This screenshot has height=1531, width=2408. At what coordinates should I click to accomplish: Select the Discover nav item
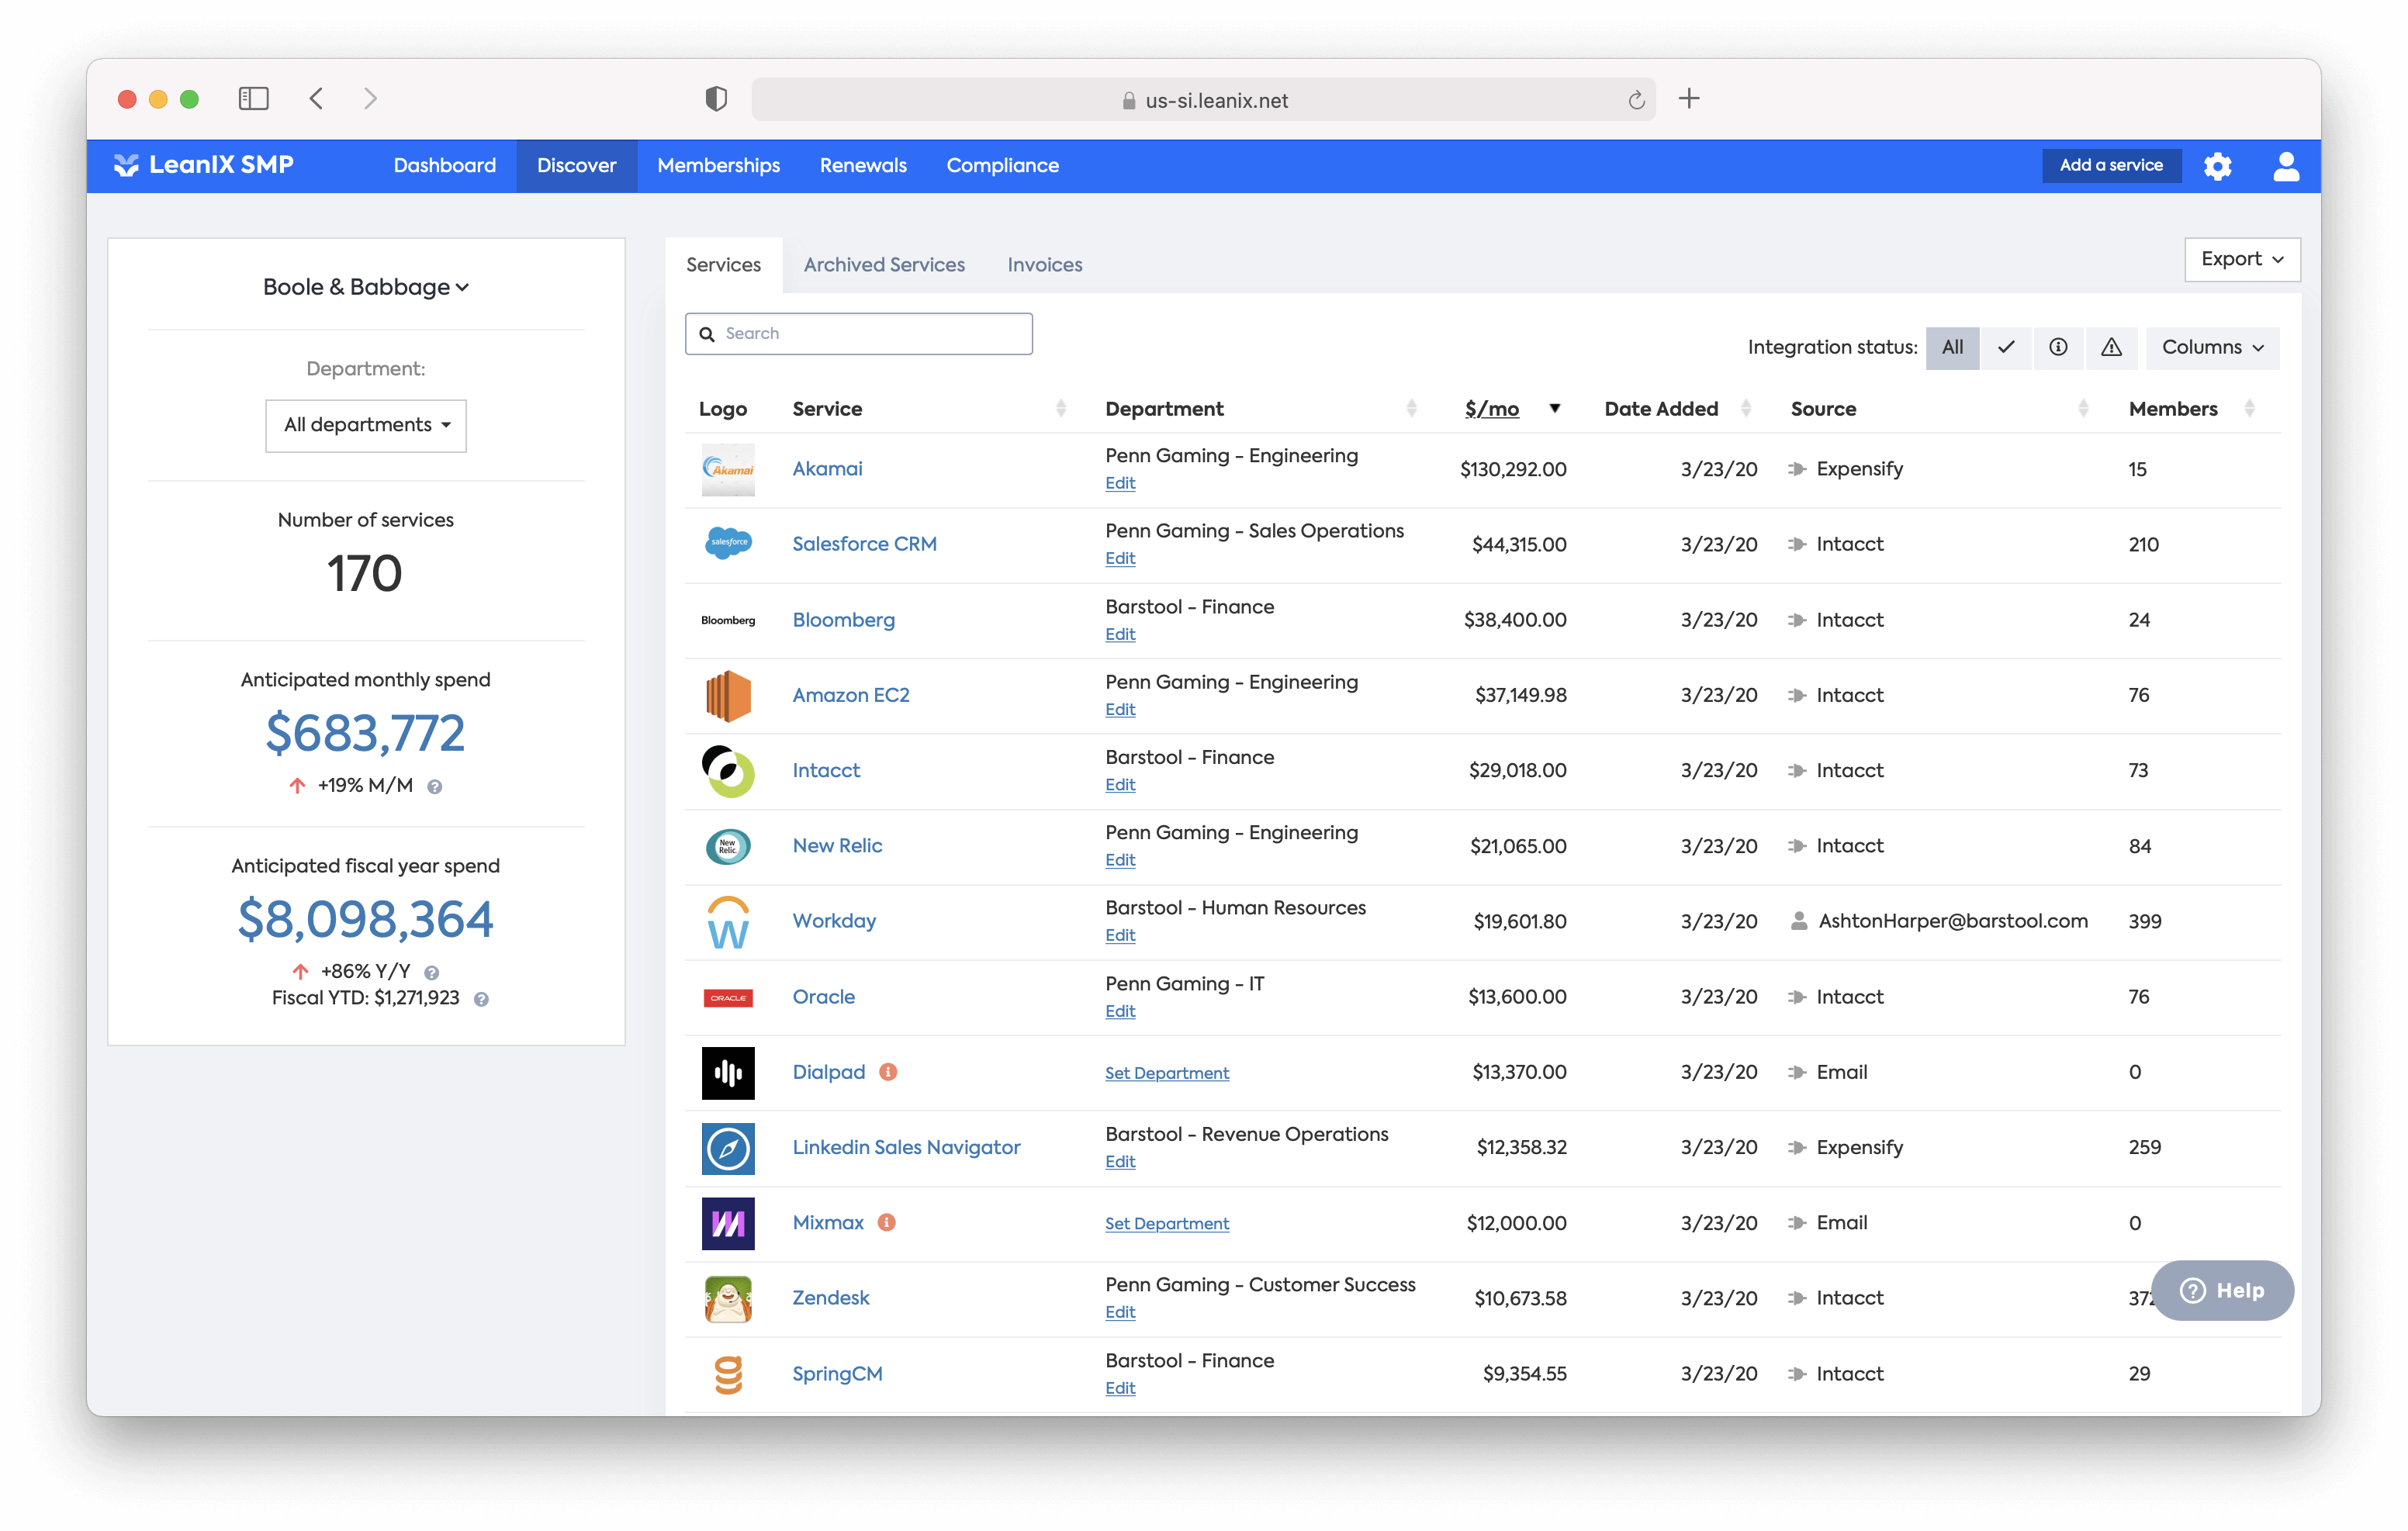pos(576,165)
